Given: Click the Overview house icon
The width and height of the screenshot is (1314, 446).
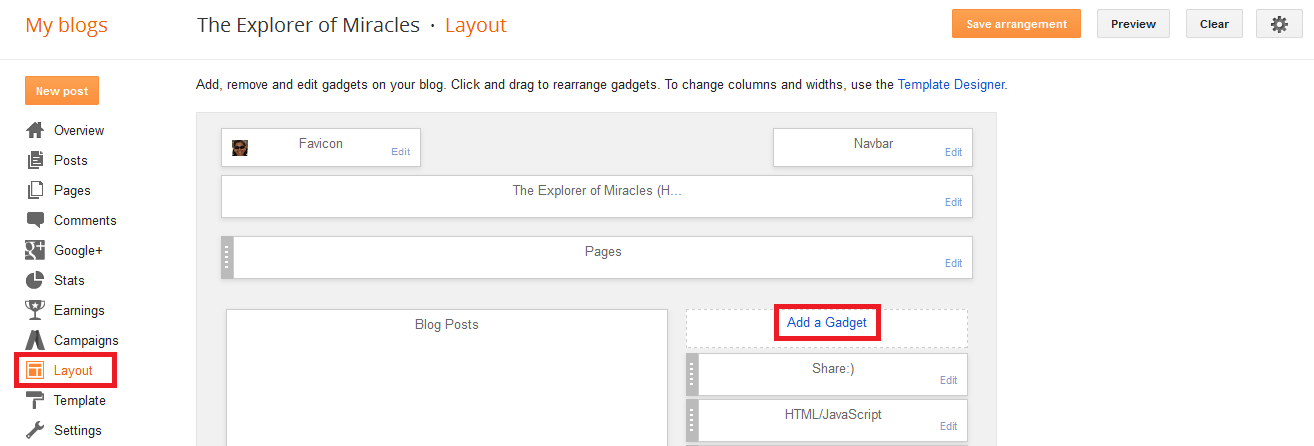Looking at the screenshot, I should (x=35, y=130).
